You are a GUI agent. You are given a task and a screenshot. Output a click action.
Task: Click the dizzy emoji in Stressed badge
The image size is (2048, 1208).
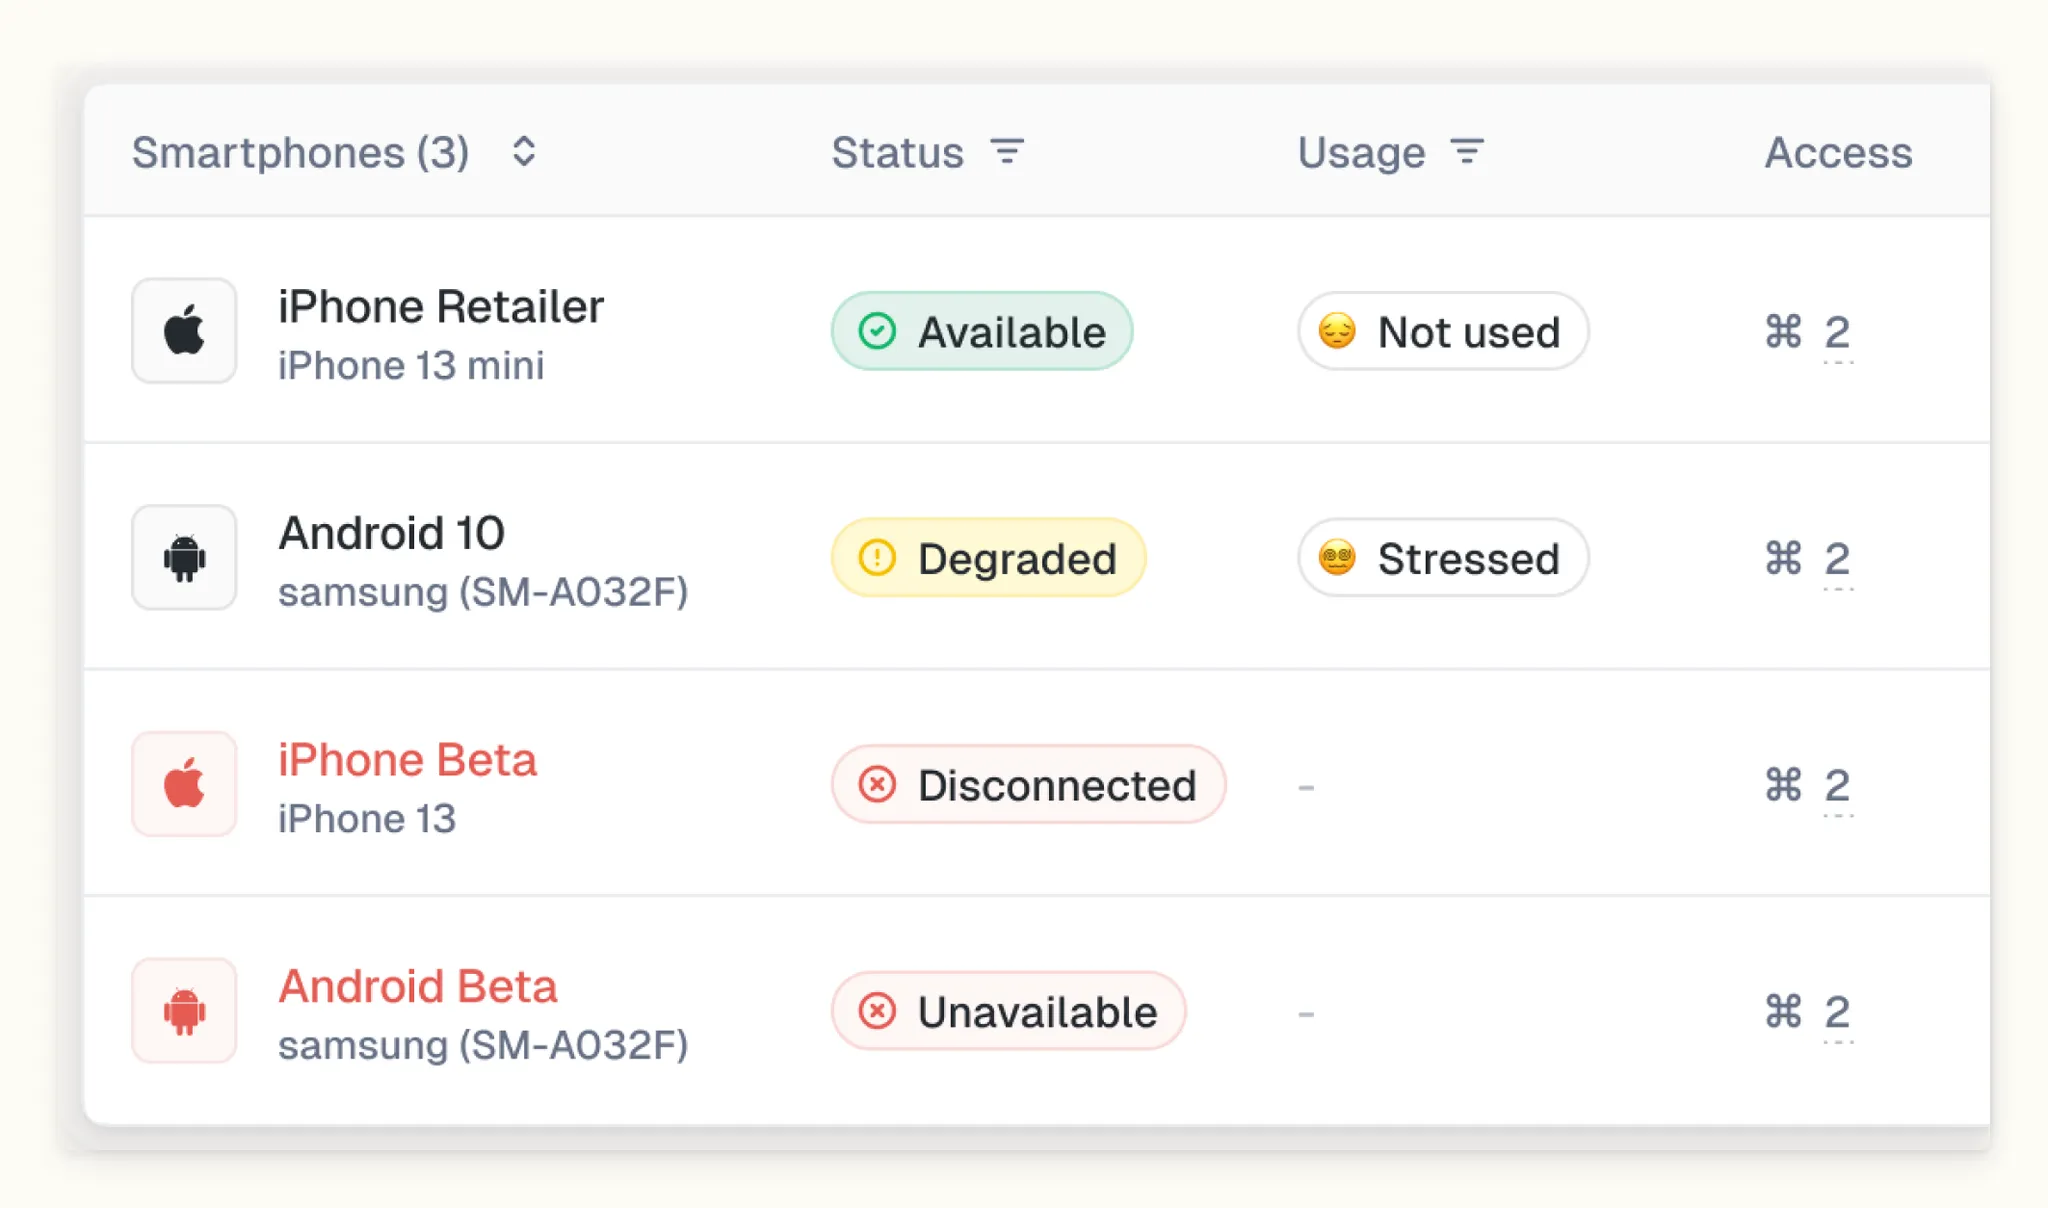click(x=1337, y=557)
